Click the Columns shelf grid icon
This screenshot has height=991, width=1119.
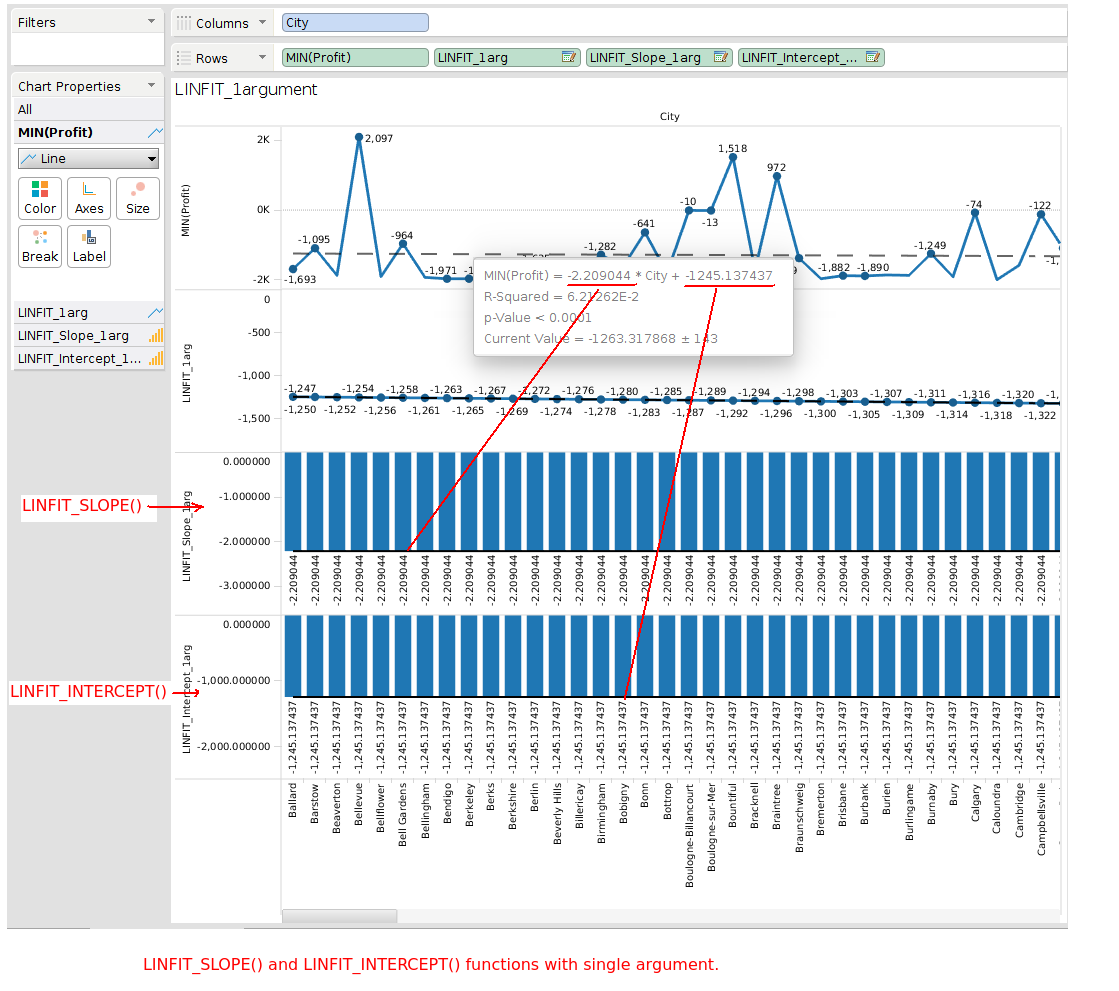tap(184, 23)
